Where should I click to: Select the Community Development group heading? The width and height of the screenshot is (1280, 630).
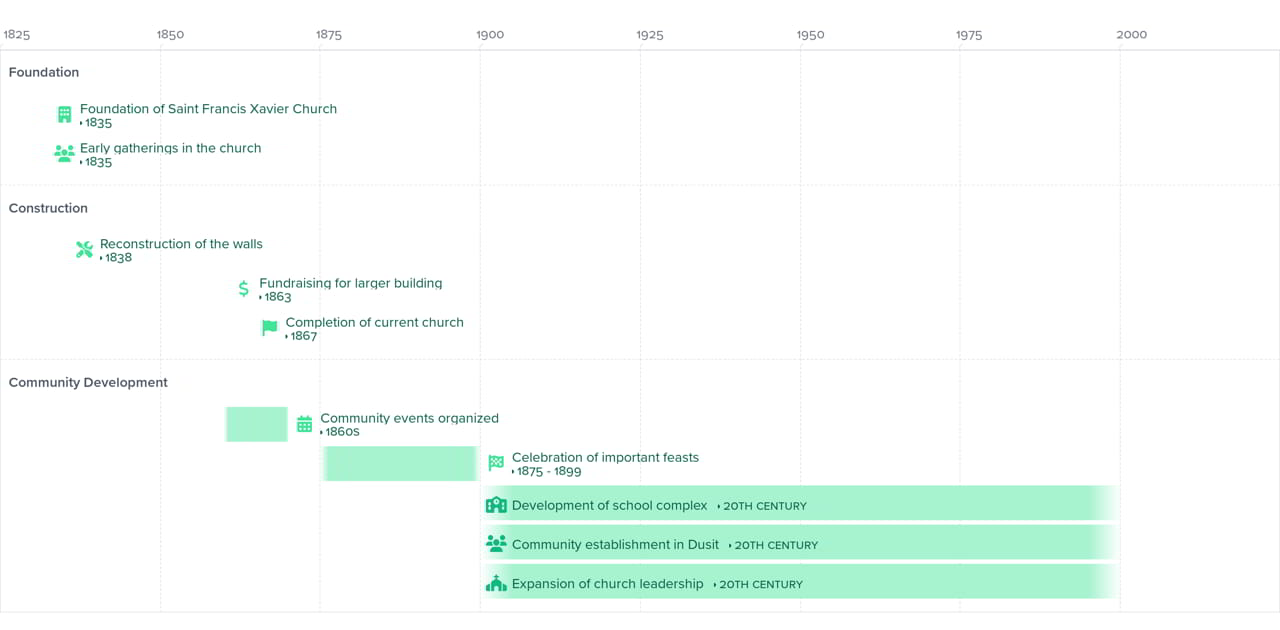[88, 382]
